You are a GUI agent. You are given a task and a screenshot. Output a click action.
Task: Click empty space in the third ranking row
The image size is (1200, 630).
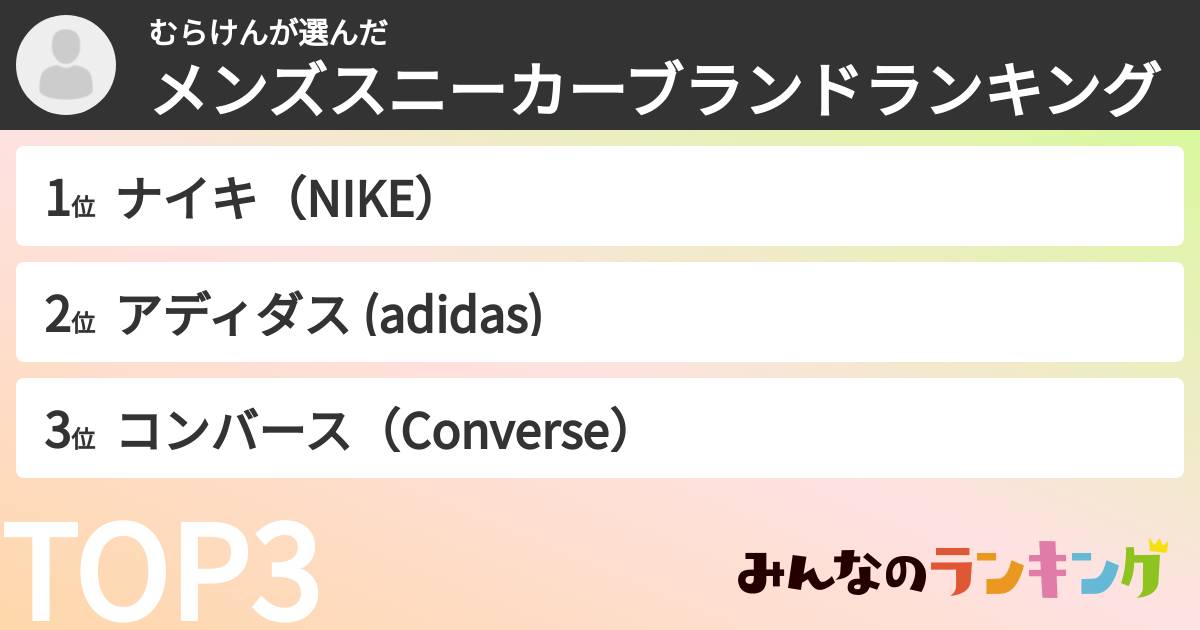click(900, 429)
